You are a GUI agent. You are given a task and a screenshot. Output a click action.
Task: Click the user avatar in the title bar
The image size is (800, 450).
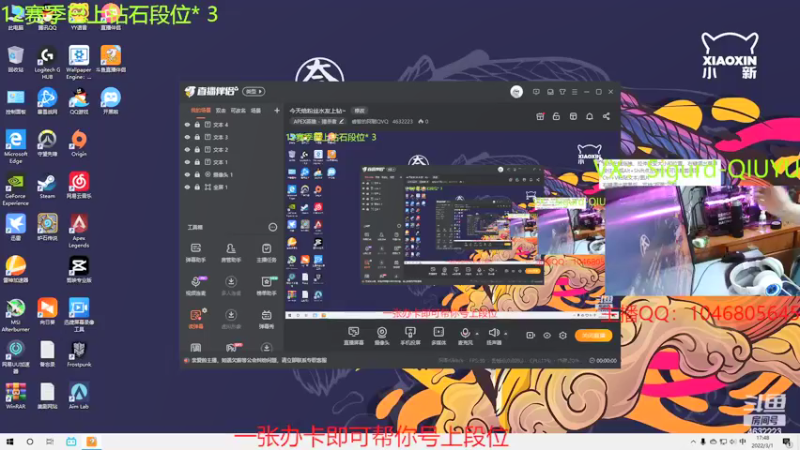coord(516,92)
